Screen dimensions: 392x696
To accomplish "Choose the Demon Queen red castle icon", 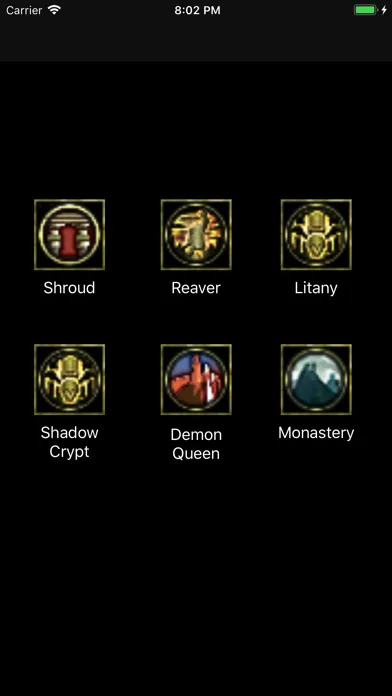I will 196,380.
